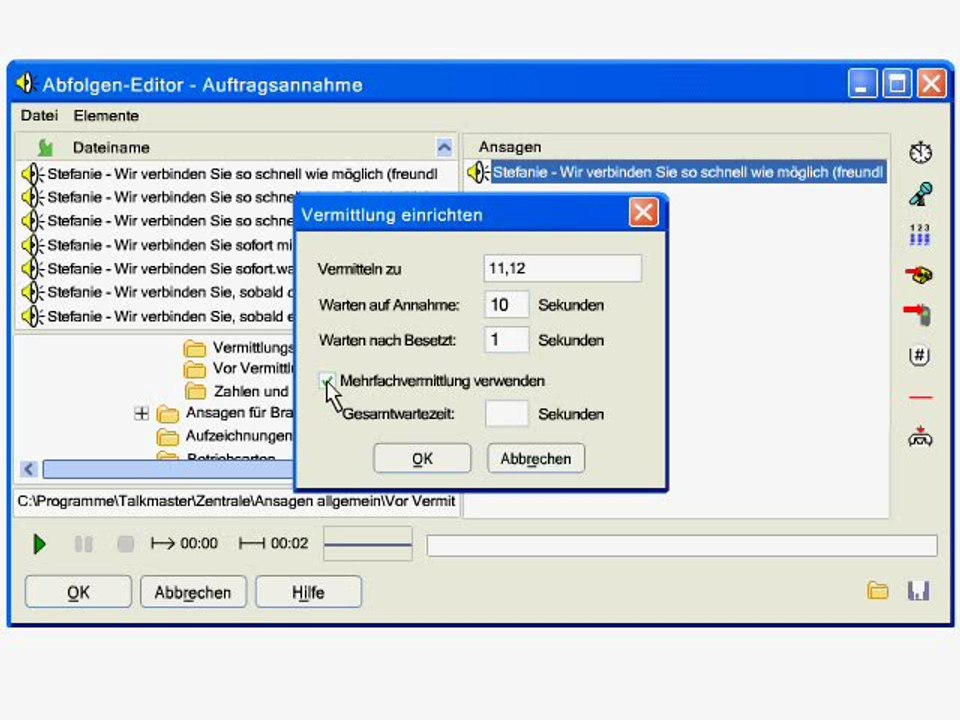This screenshot has height=720, width=960.
Task: Click Abbrechen in Vermittlung einrichten dialog
Action: pyautogui.click(x=536, y=459)
